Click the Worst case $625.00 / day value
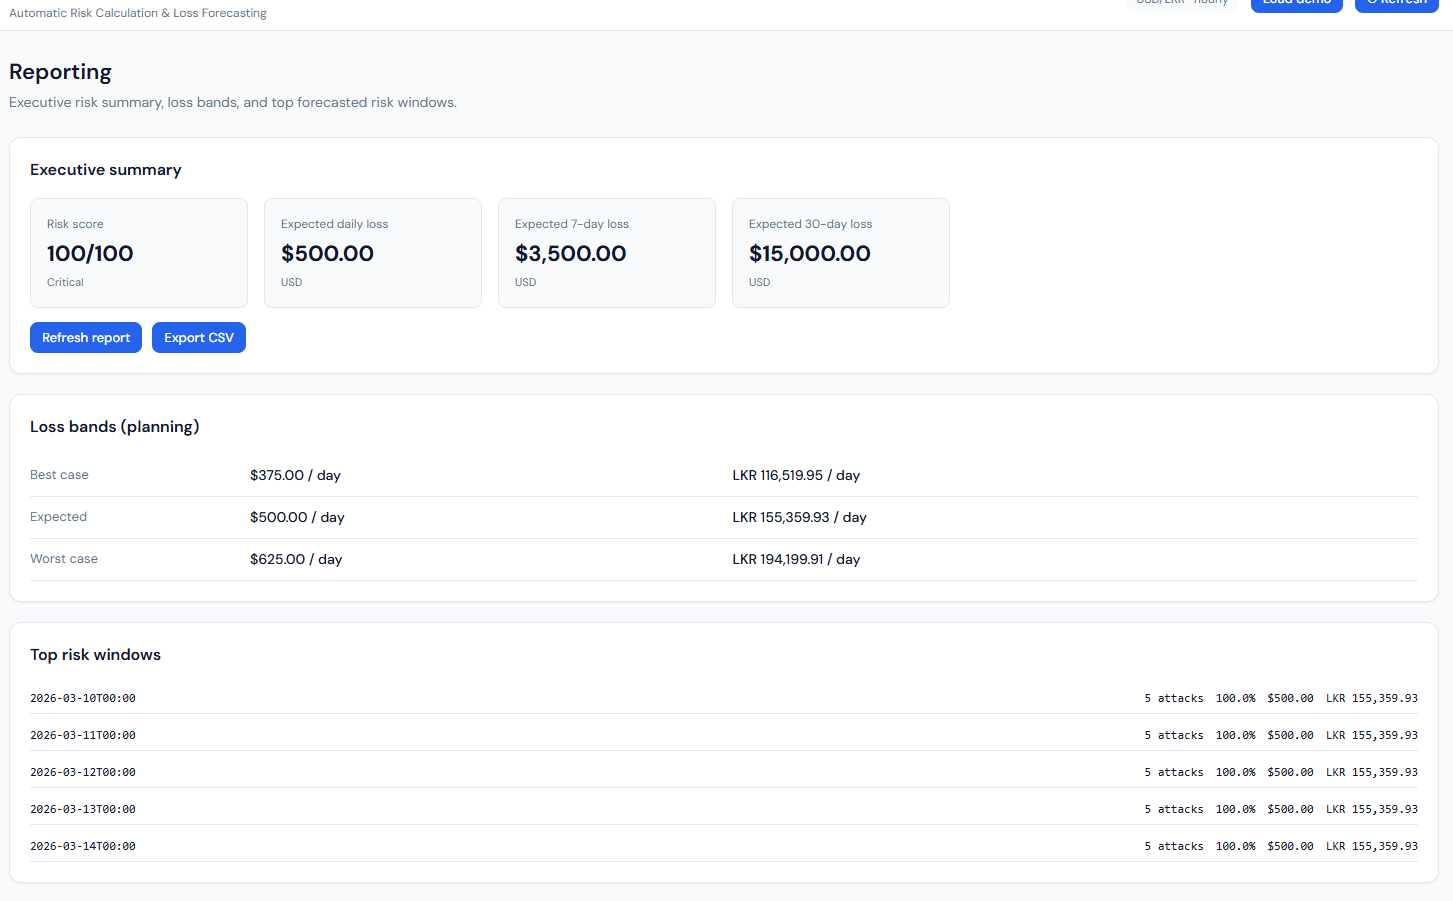This screenshot has width=1453, height=901. pos(296,559)
